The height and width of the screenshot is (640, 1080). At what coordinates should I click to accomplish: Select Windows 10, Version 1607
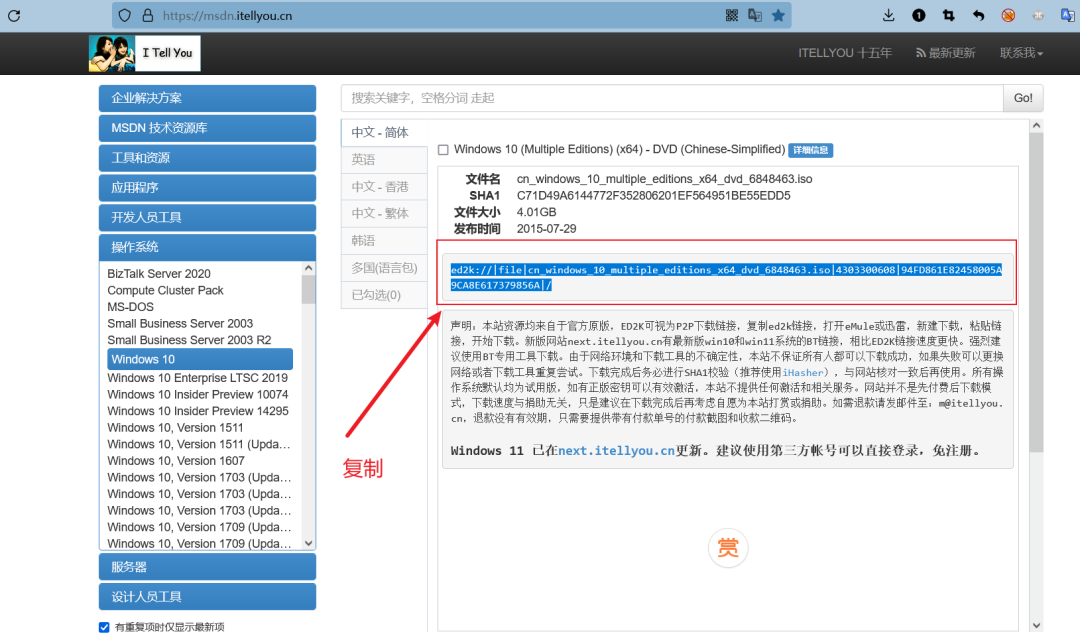(x=176, y=460)
